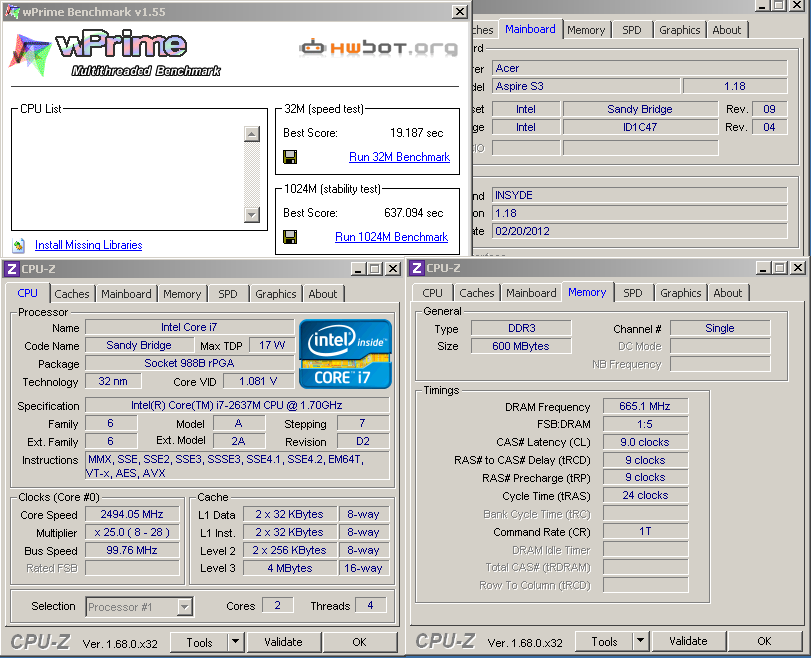Click the Specification i7-2637M CPU field
The image size is (811, 658).
click(x=237, y=405)
